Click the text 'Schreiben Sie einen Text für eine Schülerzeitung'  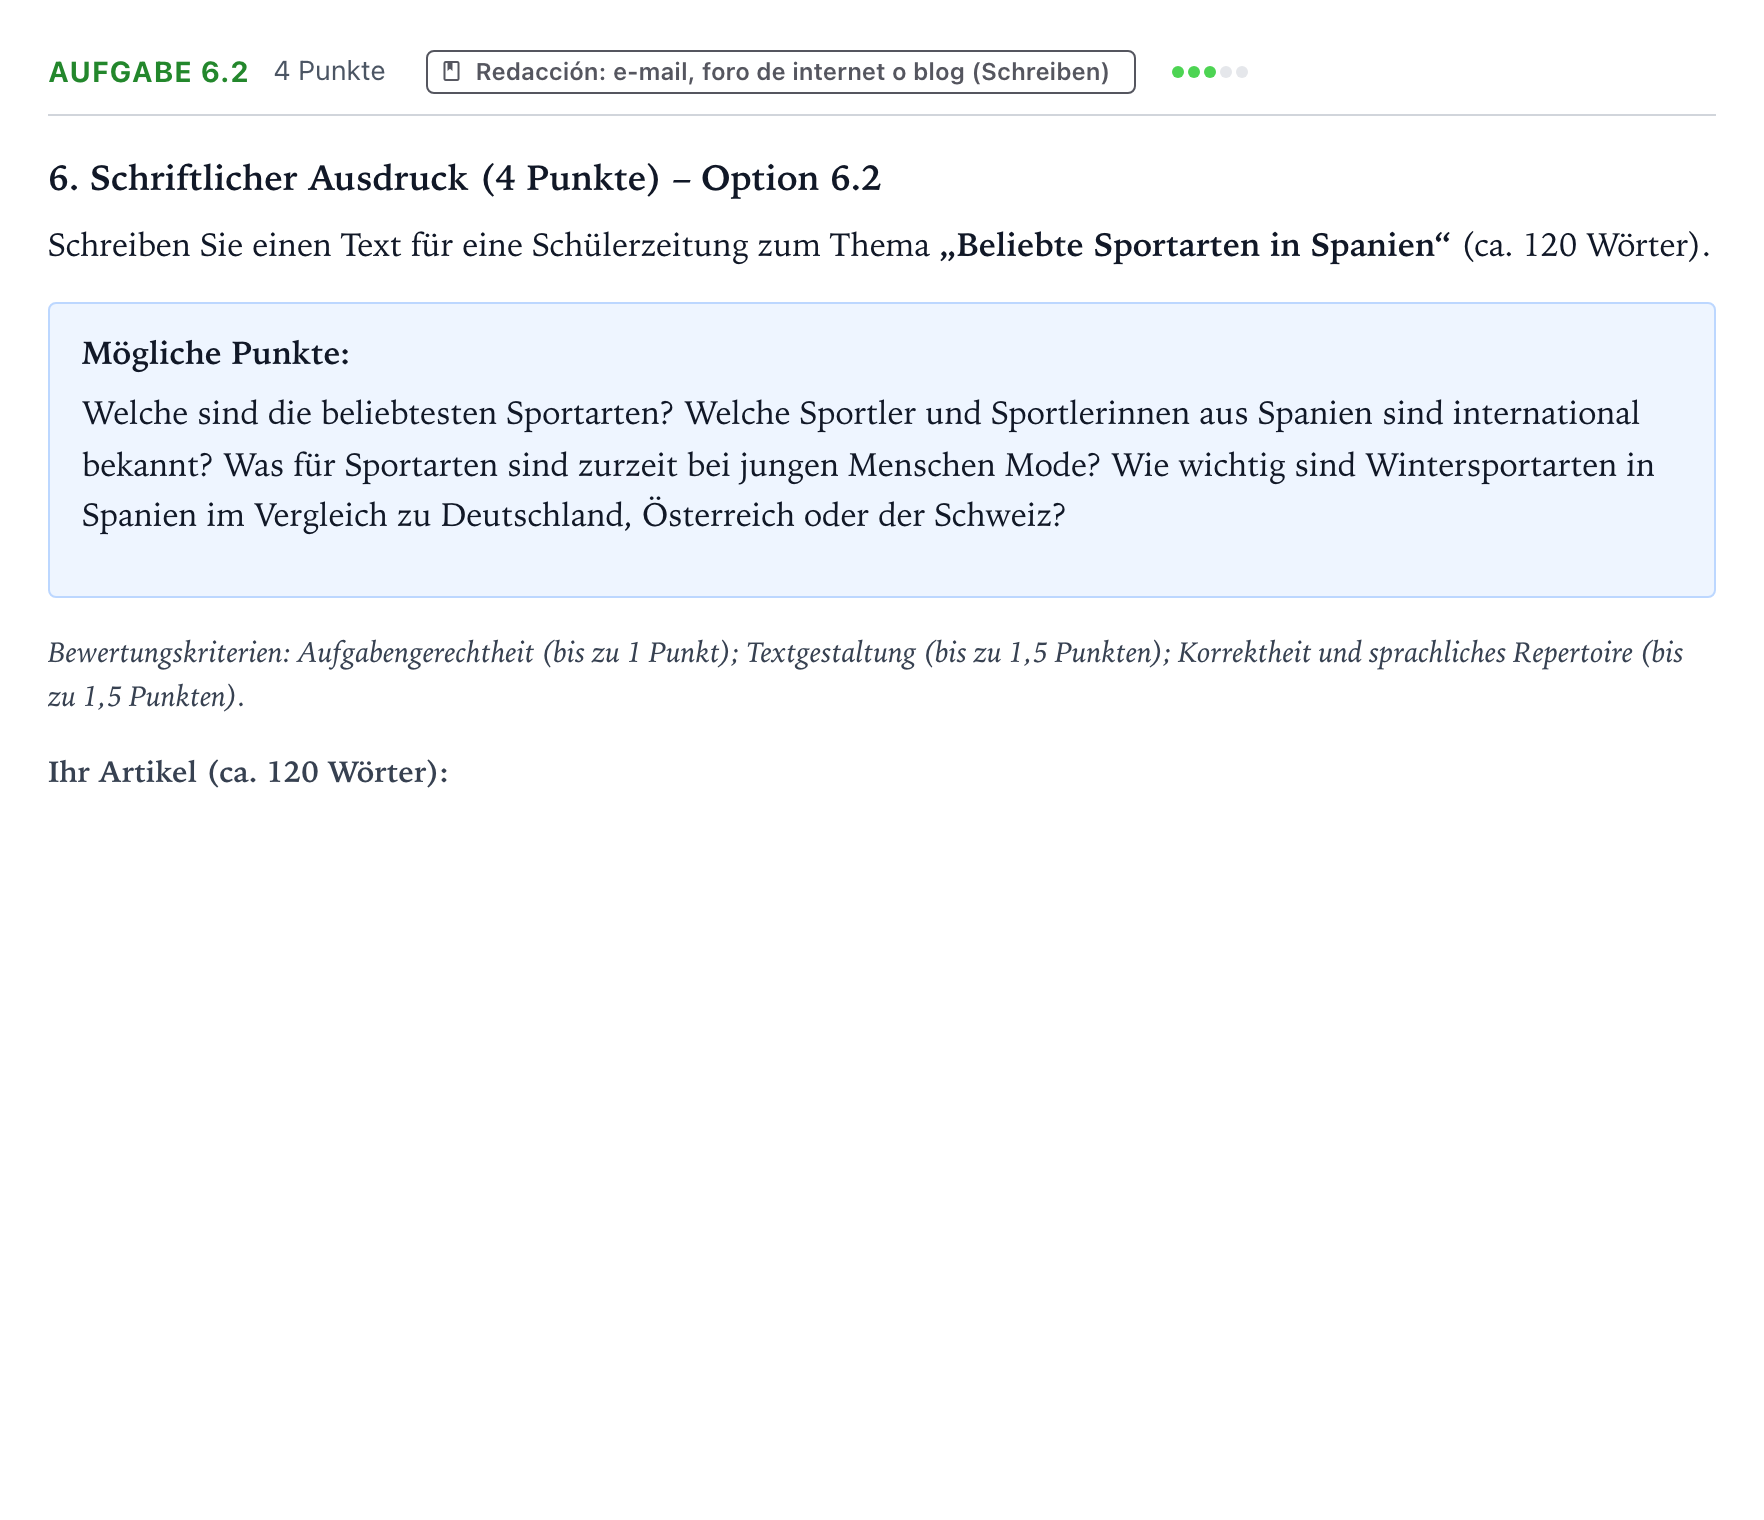coord(398,245)
